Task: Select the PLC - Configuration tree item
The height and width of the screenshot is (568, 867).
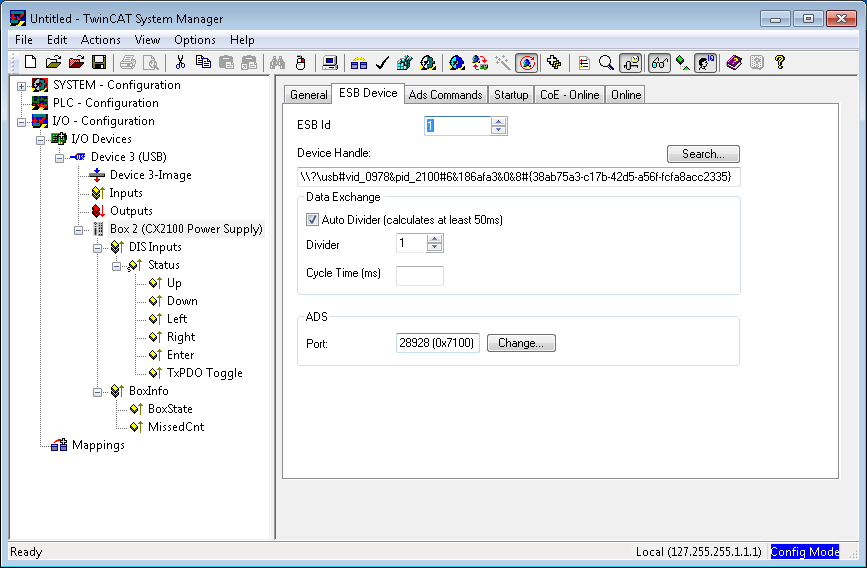Action: pyautogui.click(x=106, y=103)
